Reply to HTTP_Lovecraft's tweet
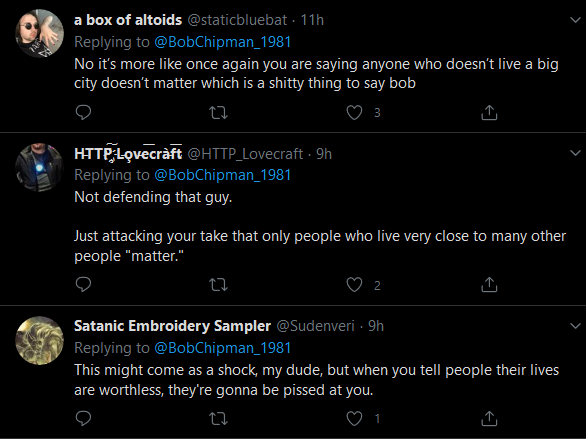 coord(83,285)
